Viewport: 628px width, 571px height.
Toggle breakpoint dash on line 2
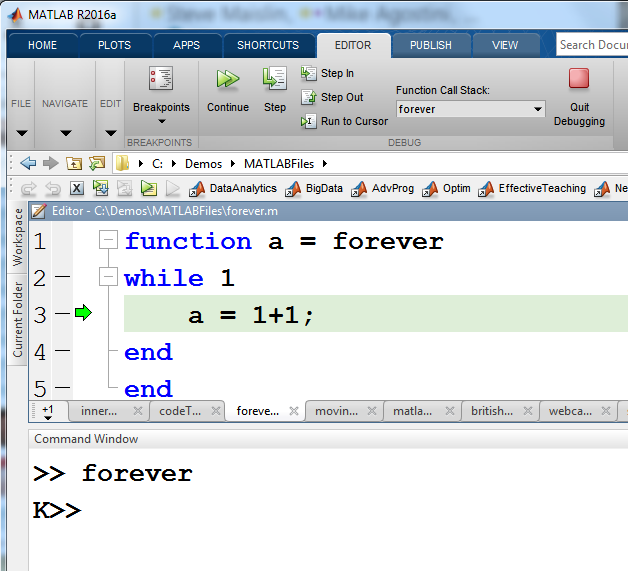[x=63, y=277]
